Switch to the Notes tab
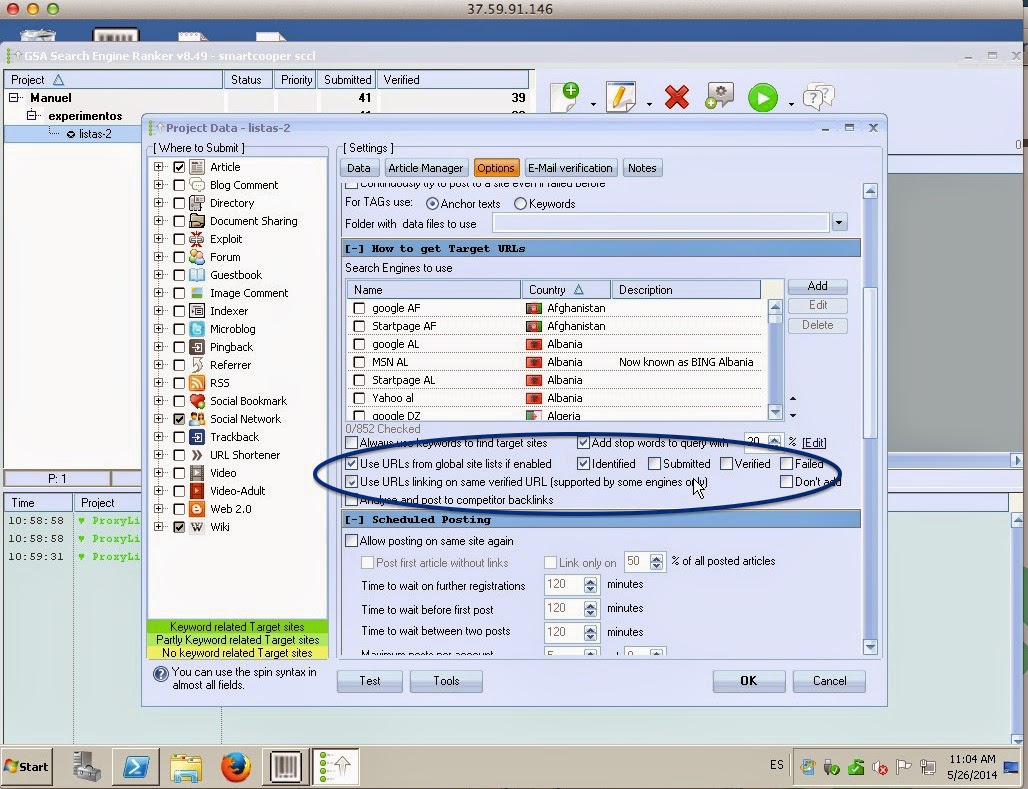The height and width of the screenshot is (789, 1028). click(642, 168)
